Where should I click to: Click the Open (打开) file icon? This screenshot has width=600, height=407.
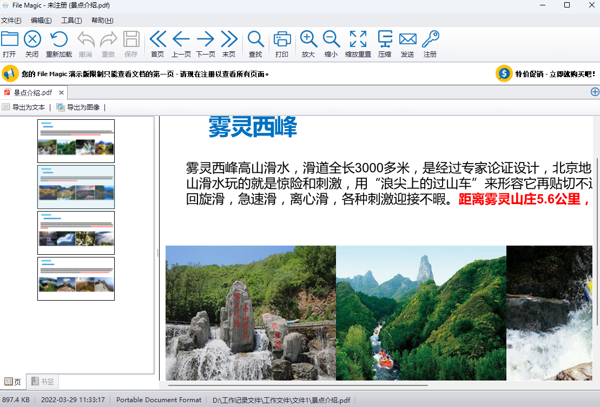(x=10, y=43)
